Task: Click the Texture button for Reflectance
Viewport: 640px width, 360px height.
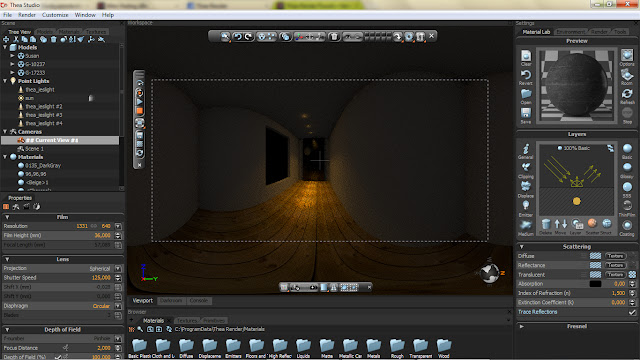Action: pyautogui.click(x=615, y=265)
